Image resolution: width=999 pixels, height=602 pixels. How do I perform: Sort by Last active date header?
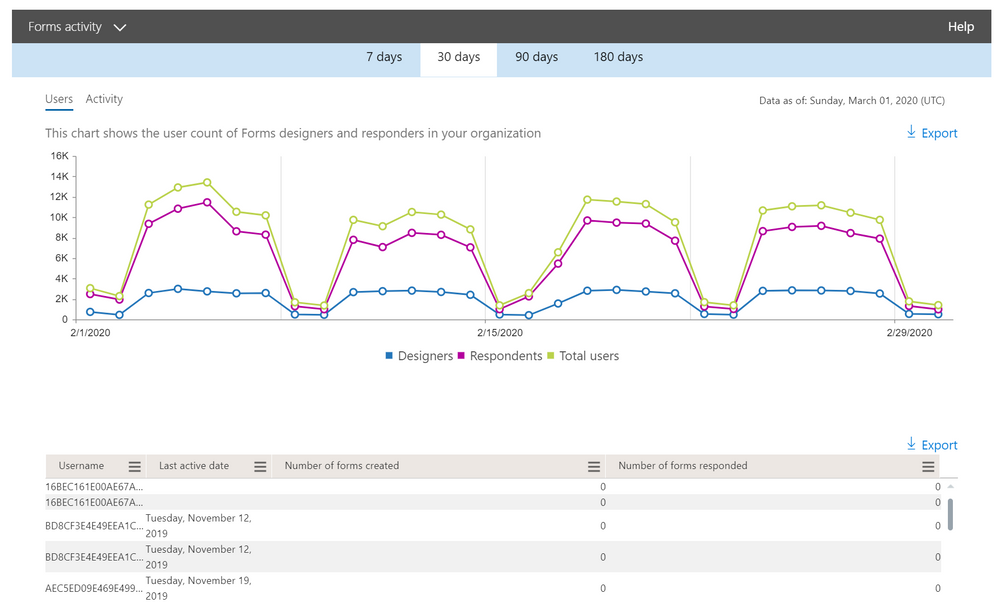tap(194, 466)
